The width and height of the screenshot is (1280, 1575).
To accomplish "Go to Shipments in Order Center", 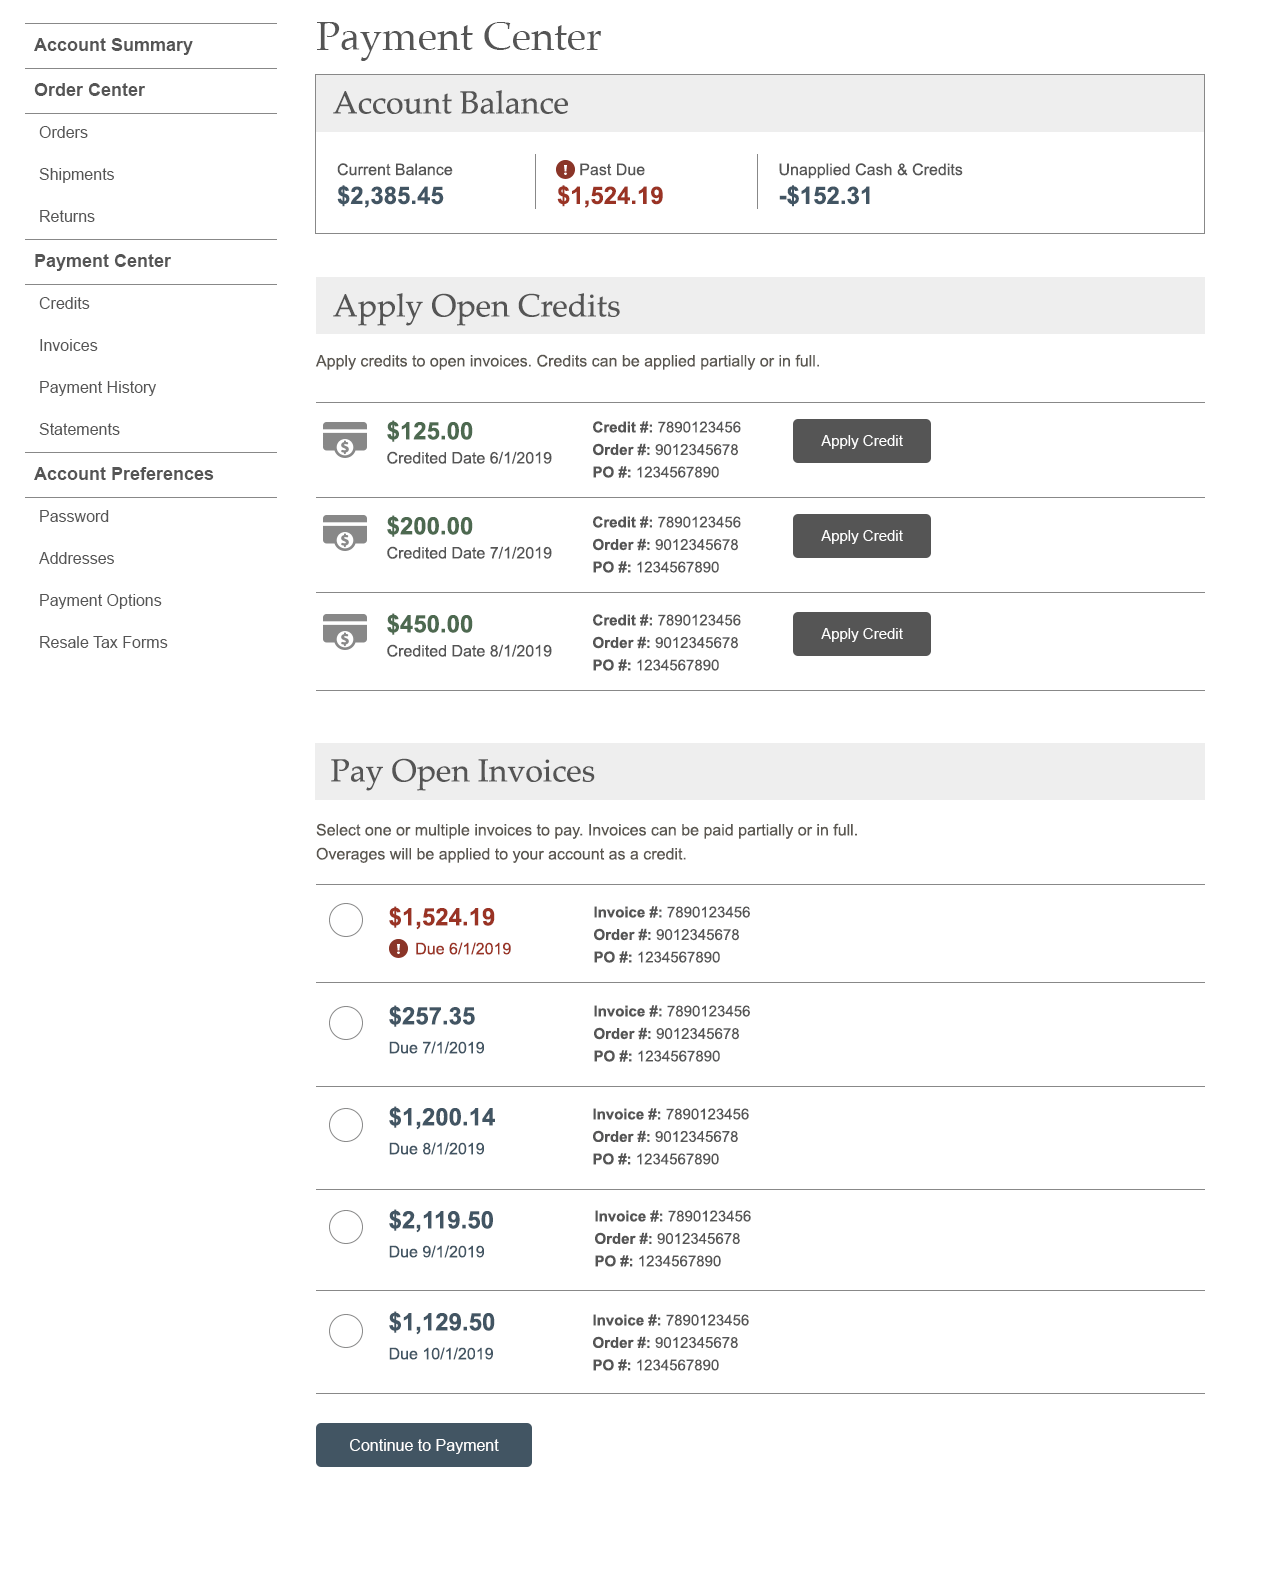I will [x=77, y=174].
